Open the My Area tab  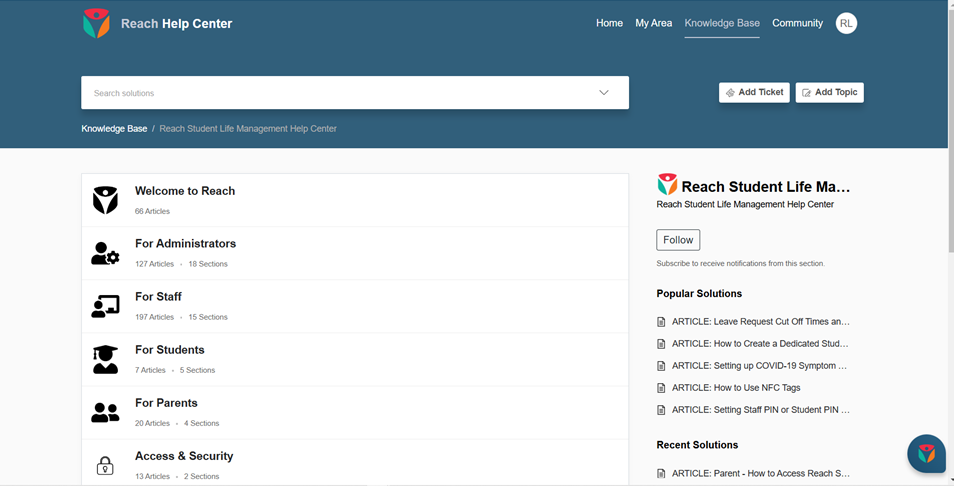(x=653, y=23)
